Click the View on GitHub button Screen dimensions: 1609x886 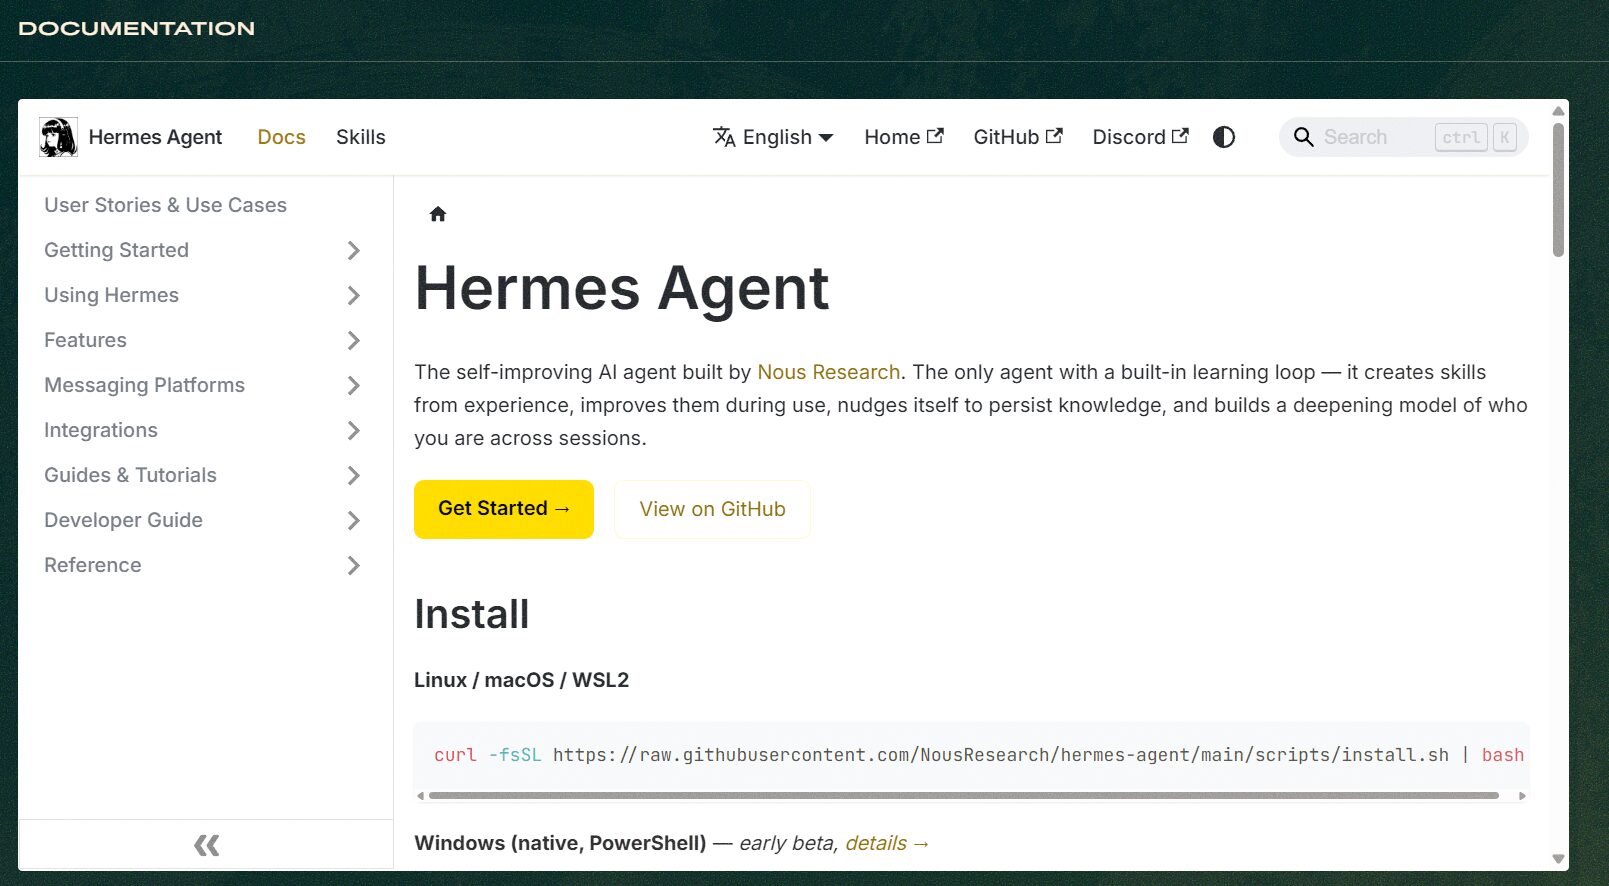[x=712, y=509]
